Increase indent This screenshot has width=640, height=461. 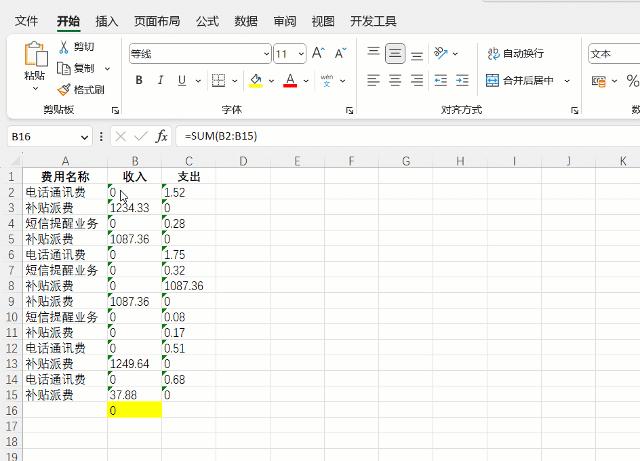[x=462, y=80]
